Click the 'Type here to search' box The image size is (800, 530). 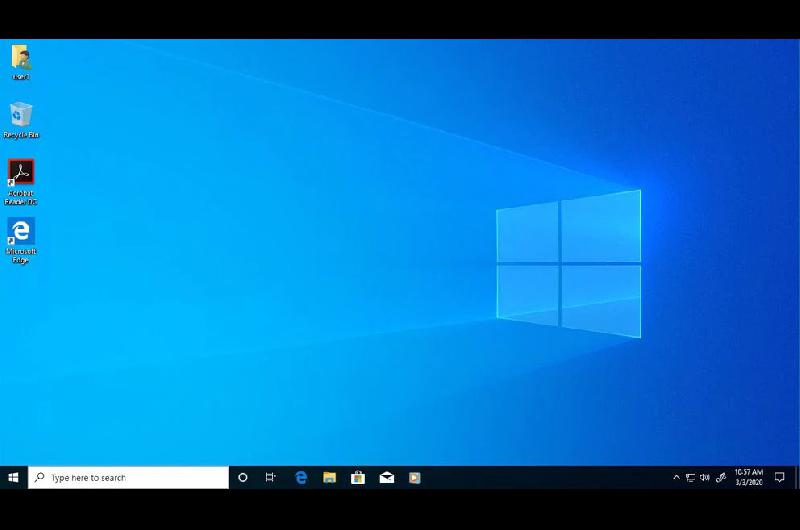coord(129,477)
